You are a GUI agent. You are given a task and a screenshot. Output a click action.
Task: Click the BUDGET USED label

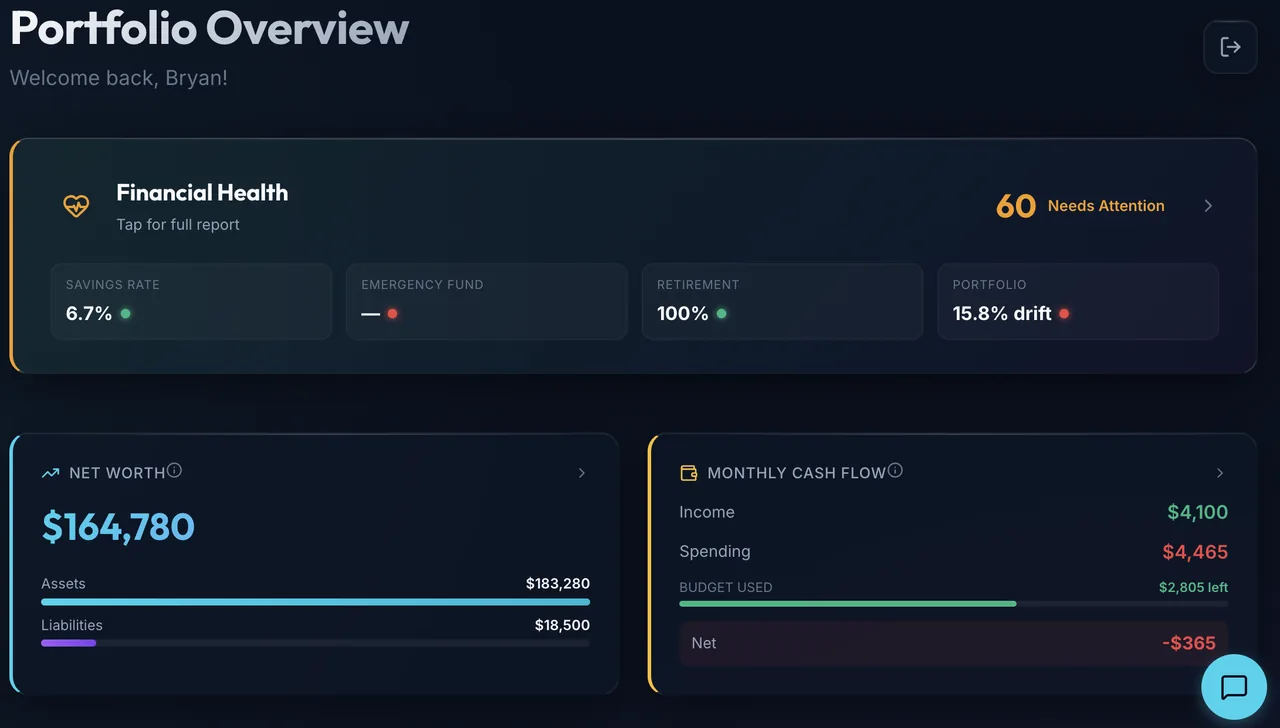coord(726,587)
